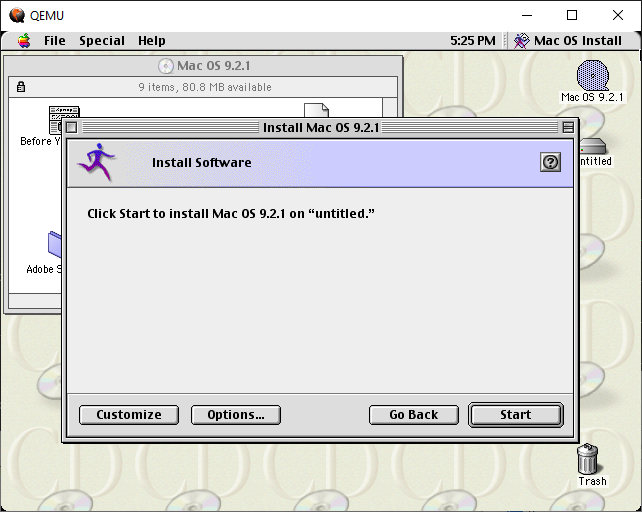
Task: Select the untitled hard disk icon
Action: (x=593, y=147)
